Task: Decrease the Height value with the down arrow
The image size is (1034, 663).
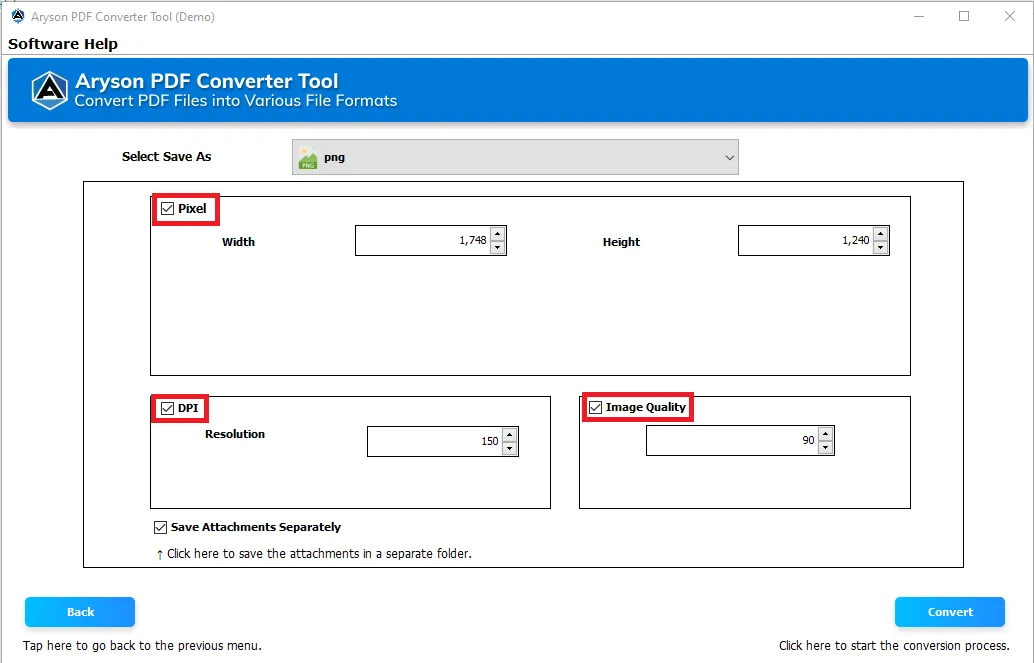Action: (880, 247)
